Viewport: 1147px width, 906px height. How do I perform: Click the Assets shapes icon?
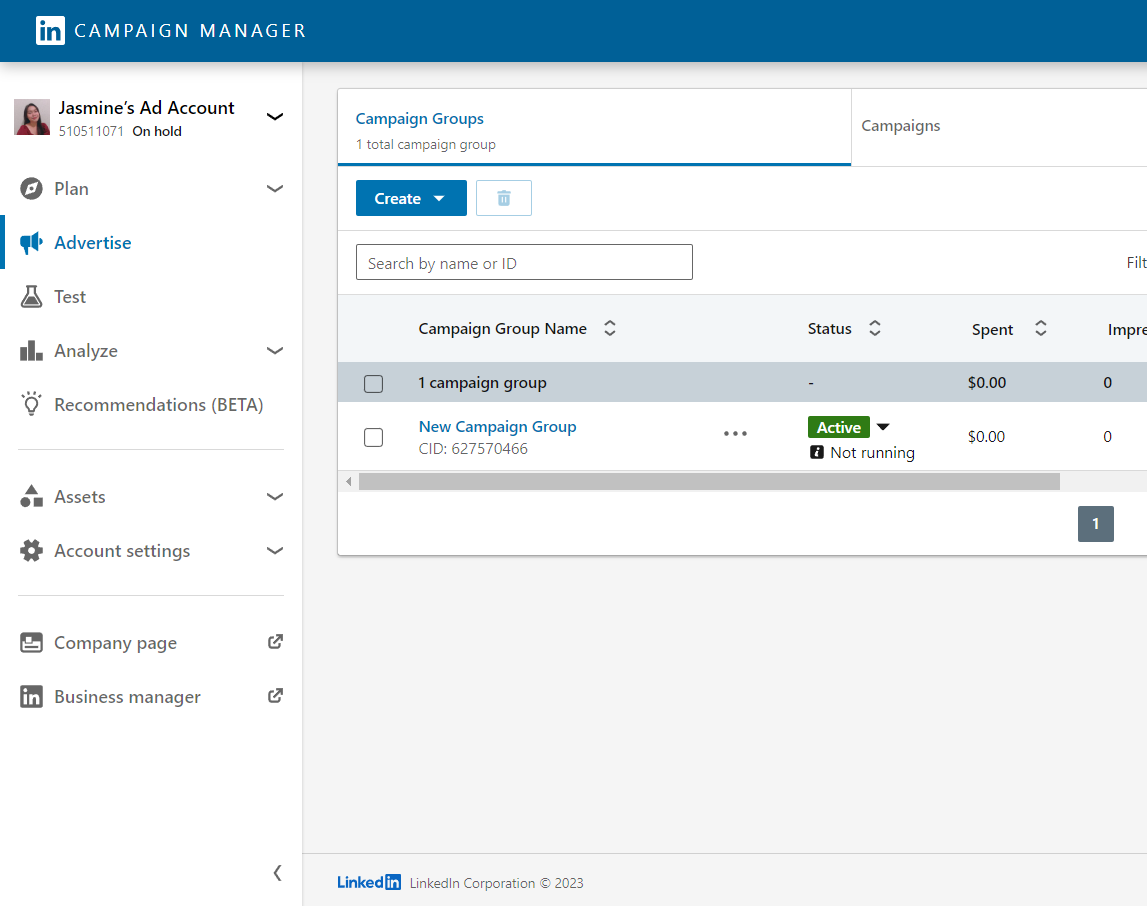[x=31, y=497]
